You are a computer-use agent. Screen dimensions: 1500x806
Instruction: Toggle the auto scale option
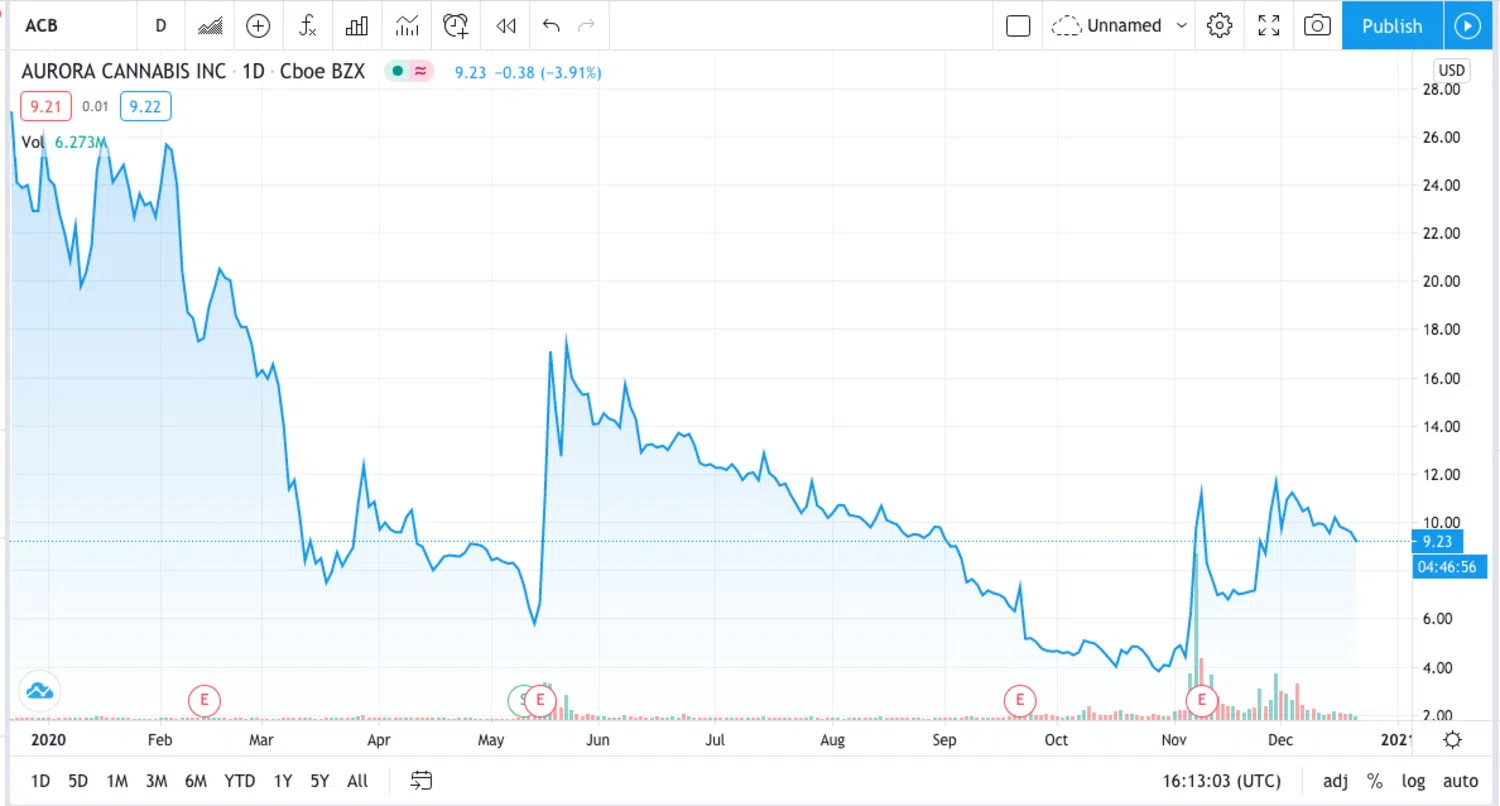coord(1461,781)
